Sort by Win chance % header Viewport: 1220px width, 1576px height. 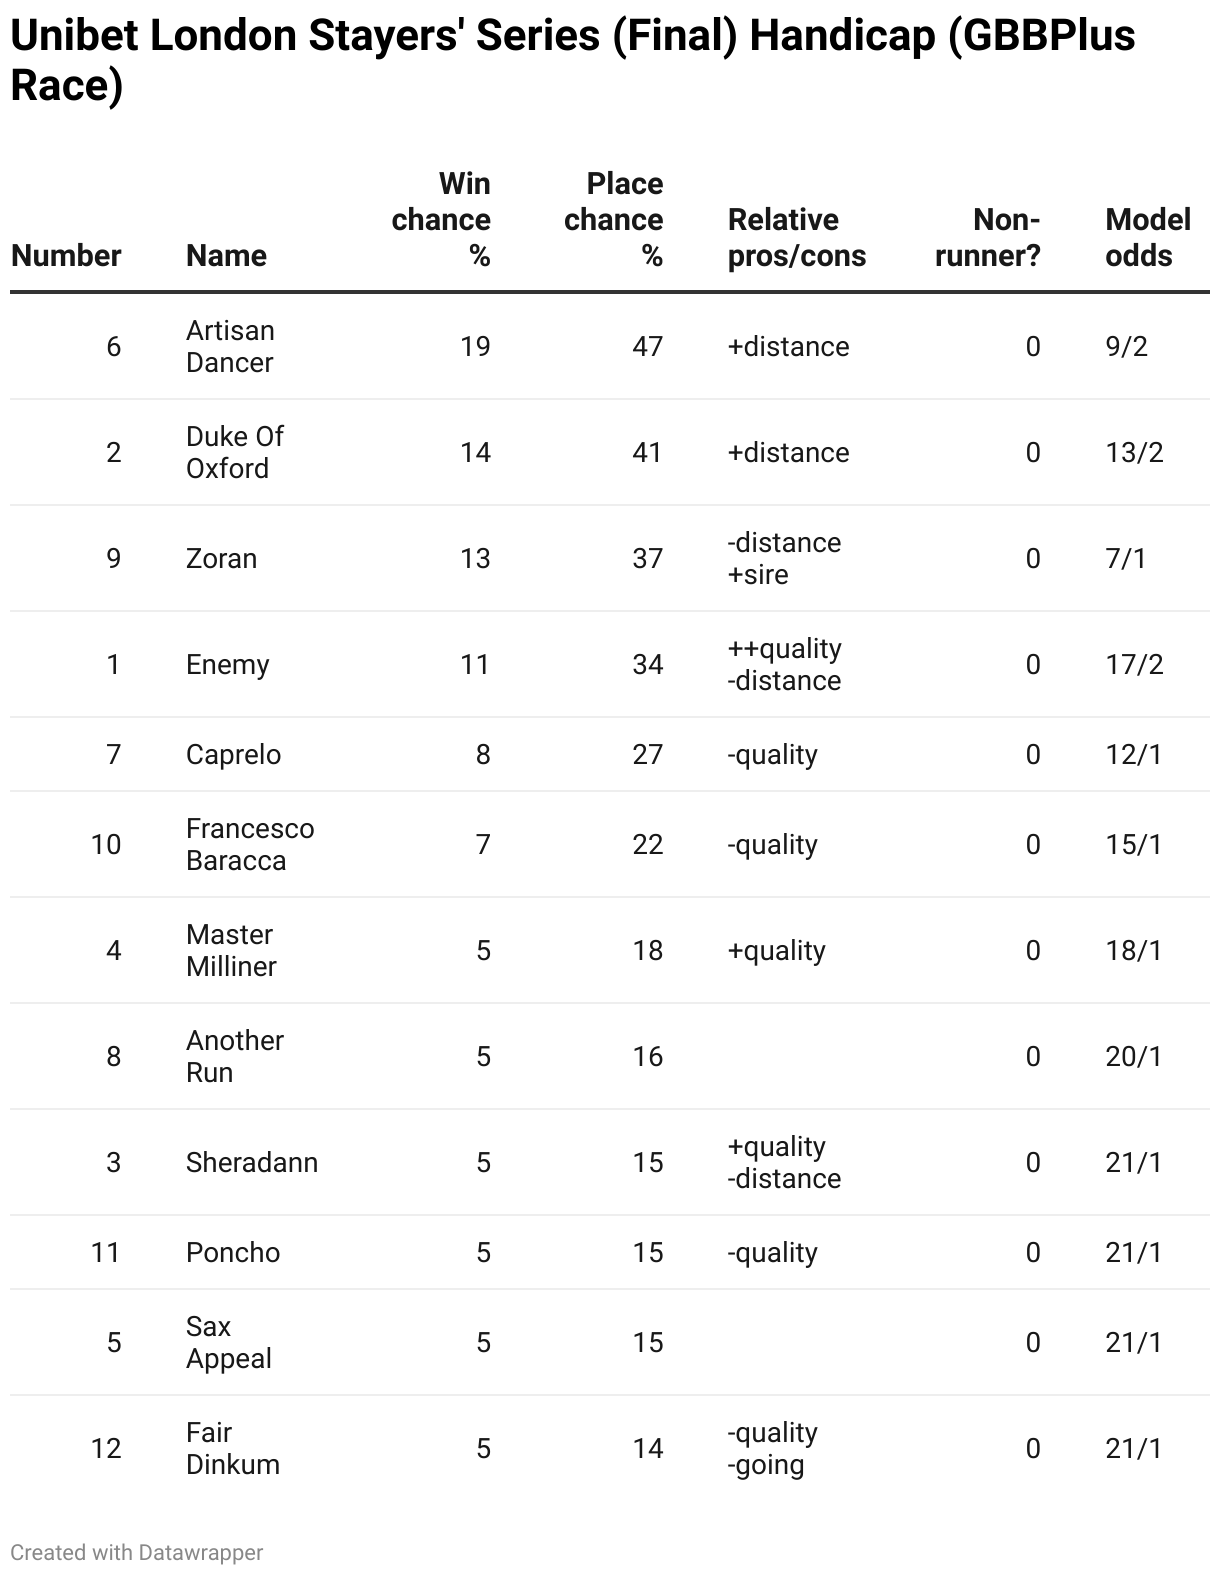[x=441, y=220]
